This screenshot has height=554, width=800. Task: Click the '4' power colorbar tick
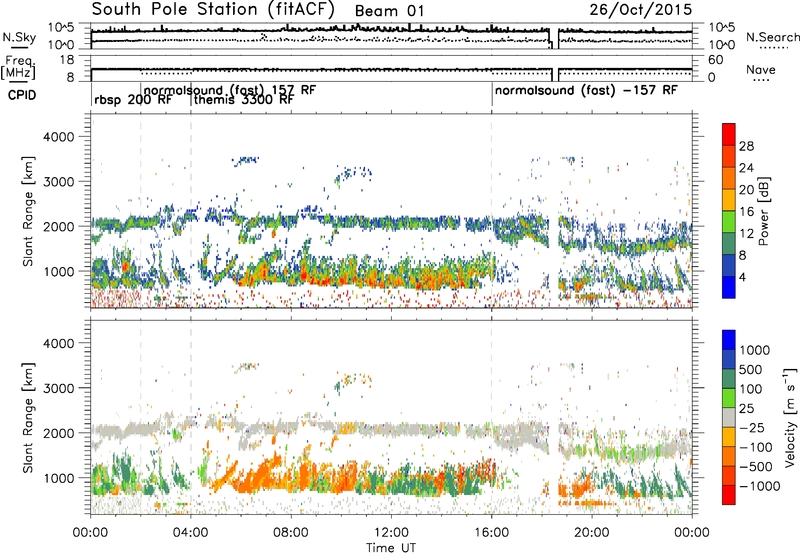[x=743, y=277]
